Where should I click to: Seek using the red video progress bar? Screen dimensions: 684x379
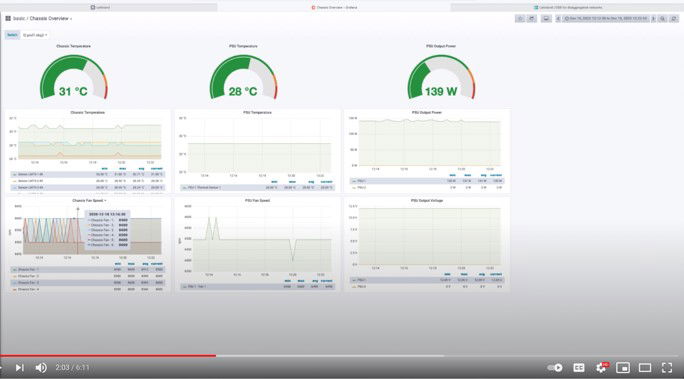click(108, 356)
